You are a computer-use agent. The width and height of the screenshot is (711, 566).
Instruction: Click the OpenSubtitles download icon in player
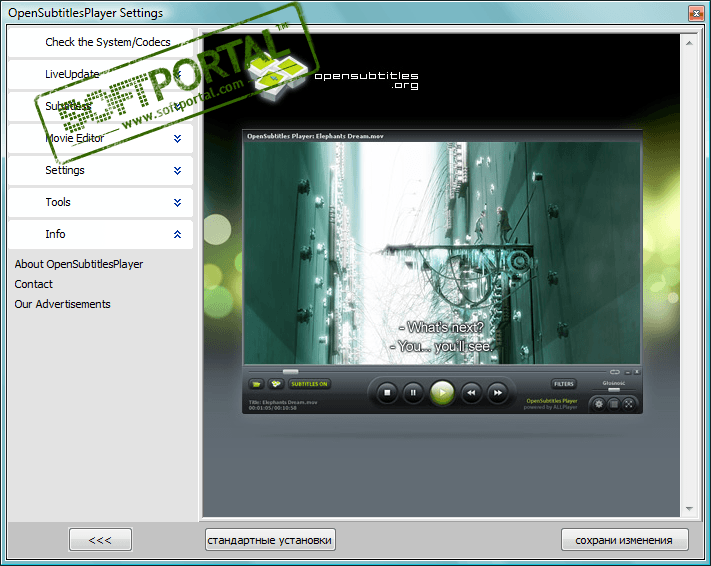[x=275, y=384]
